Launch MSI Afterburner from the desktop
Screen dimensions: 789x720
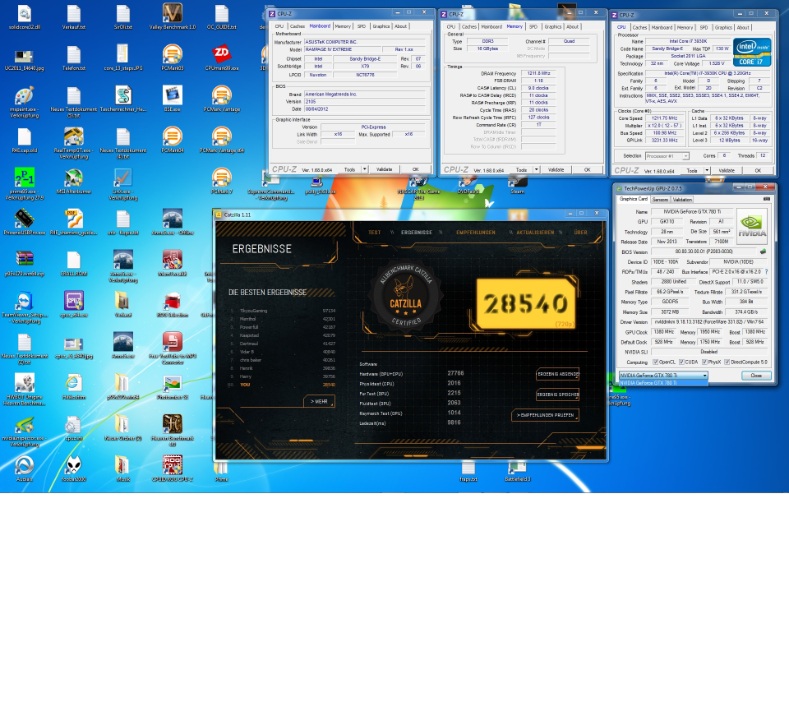[73, 181]
